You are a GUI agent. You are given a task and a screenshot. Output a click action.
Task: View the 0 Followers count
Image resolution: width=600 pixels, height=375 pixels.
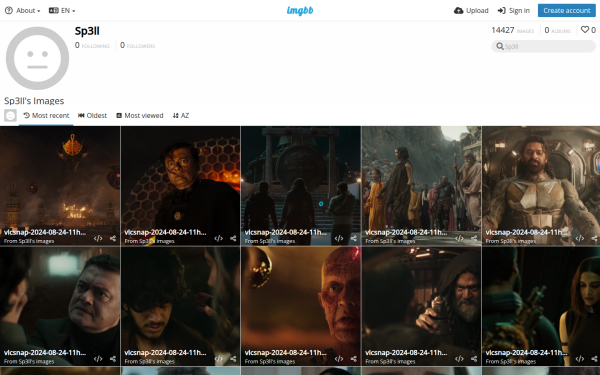(137, 46)
